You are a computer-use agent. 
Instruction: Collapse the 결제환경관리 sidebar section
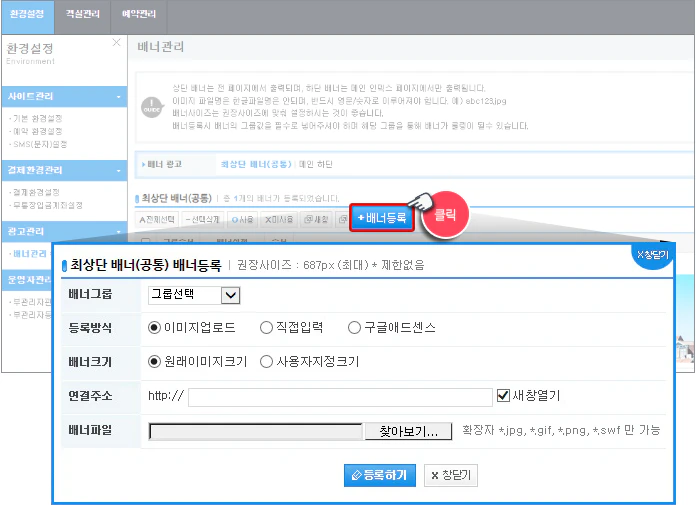pyautogui.click(x=64, y=170)
